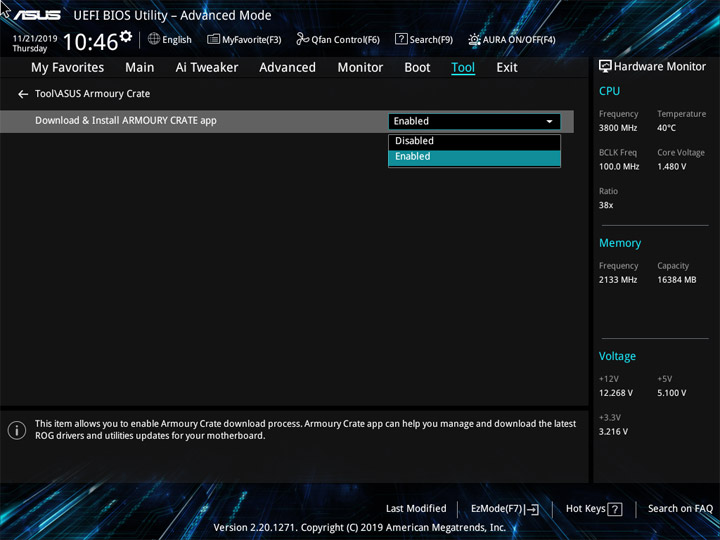Click the 16384 MB capacity value
720x540 pixels.
pyautogui.click(x=676, y=280)
